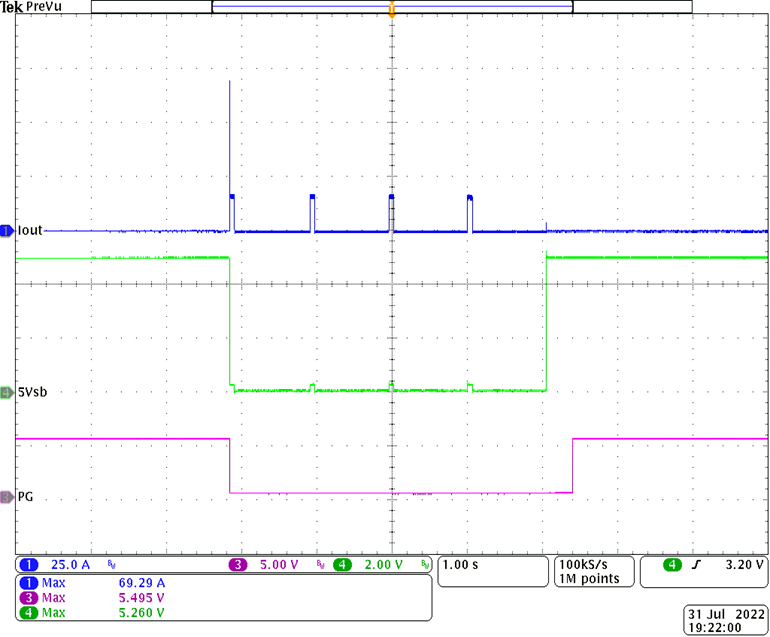Click the bandwidth limit icon after 2.00 V
The height and width of the screenshot is (637, 770).
(425, 565)
